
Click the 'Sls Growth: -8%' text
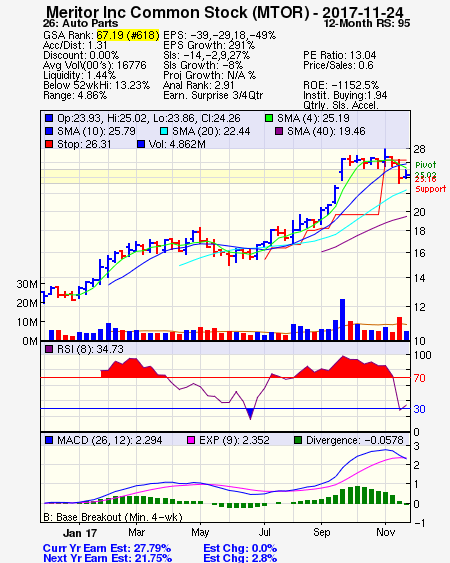[203, 65]
